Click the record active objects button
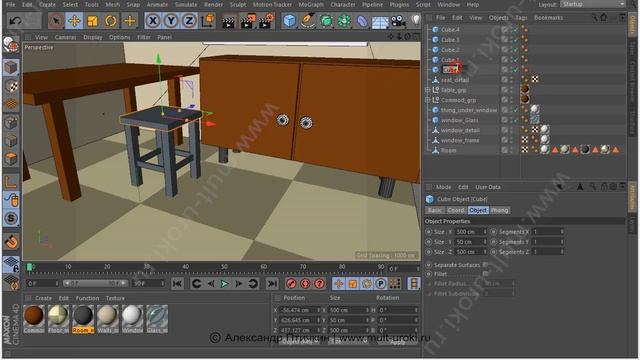 tap(291, 283)
